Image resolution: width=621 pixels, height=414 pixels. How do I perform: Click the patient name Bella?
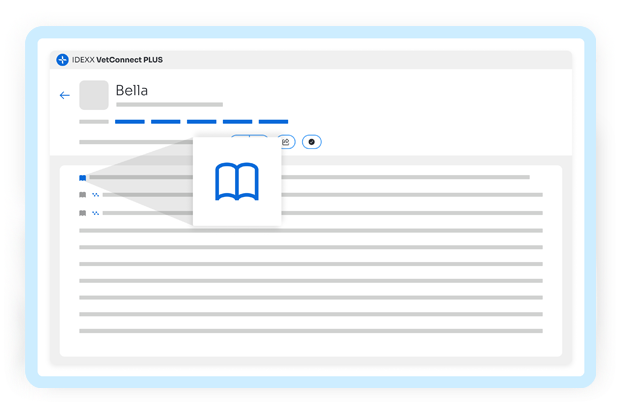point(132,90)
